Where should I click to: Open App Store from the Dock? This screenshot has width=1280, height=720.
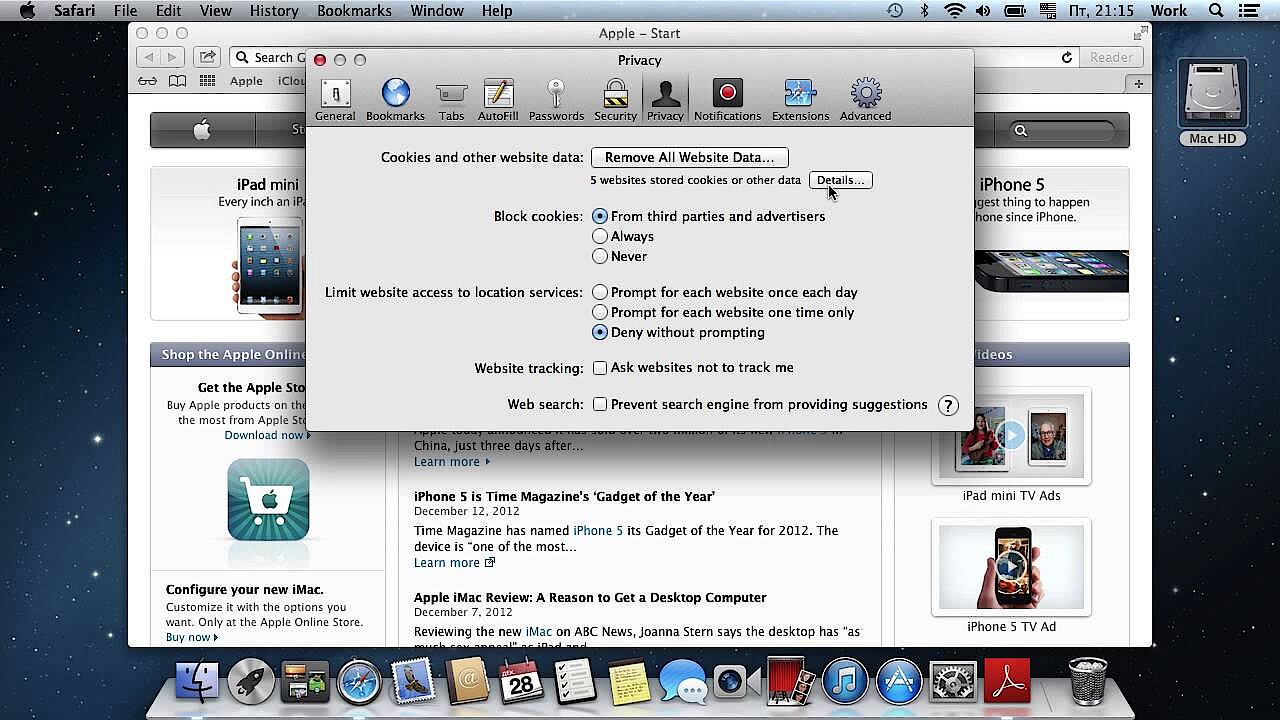[x=899, y=682]
